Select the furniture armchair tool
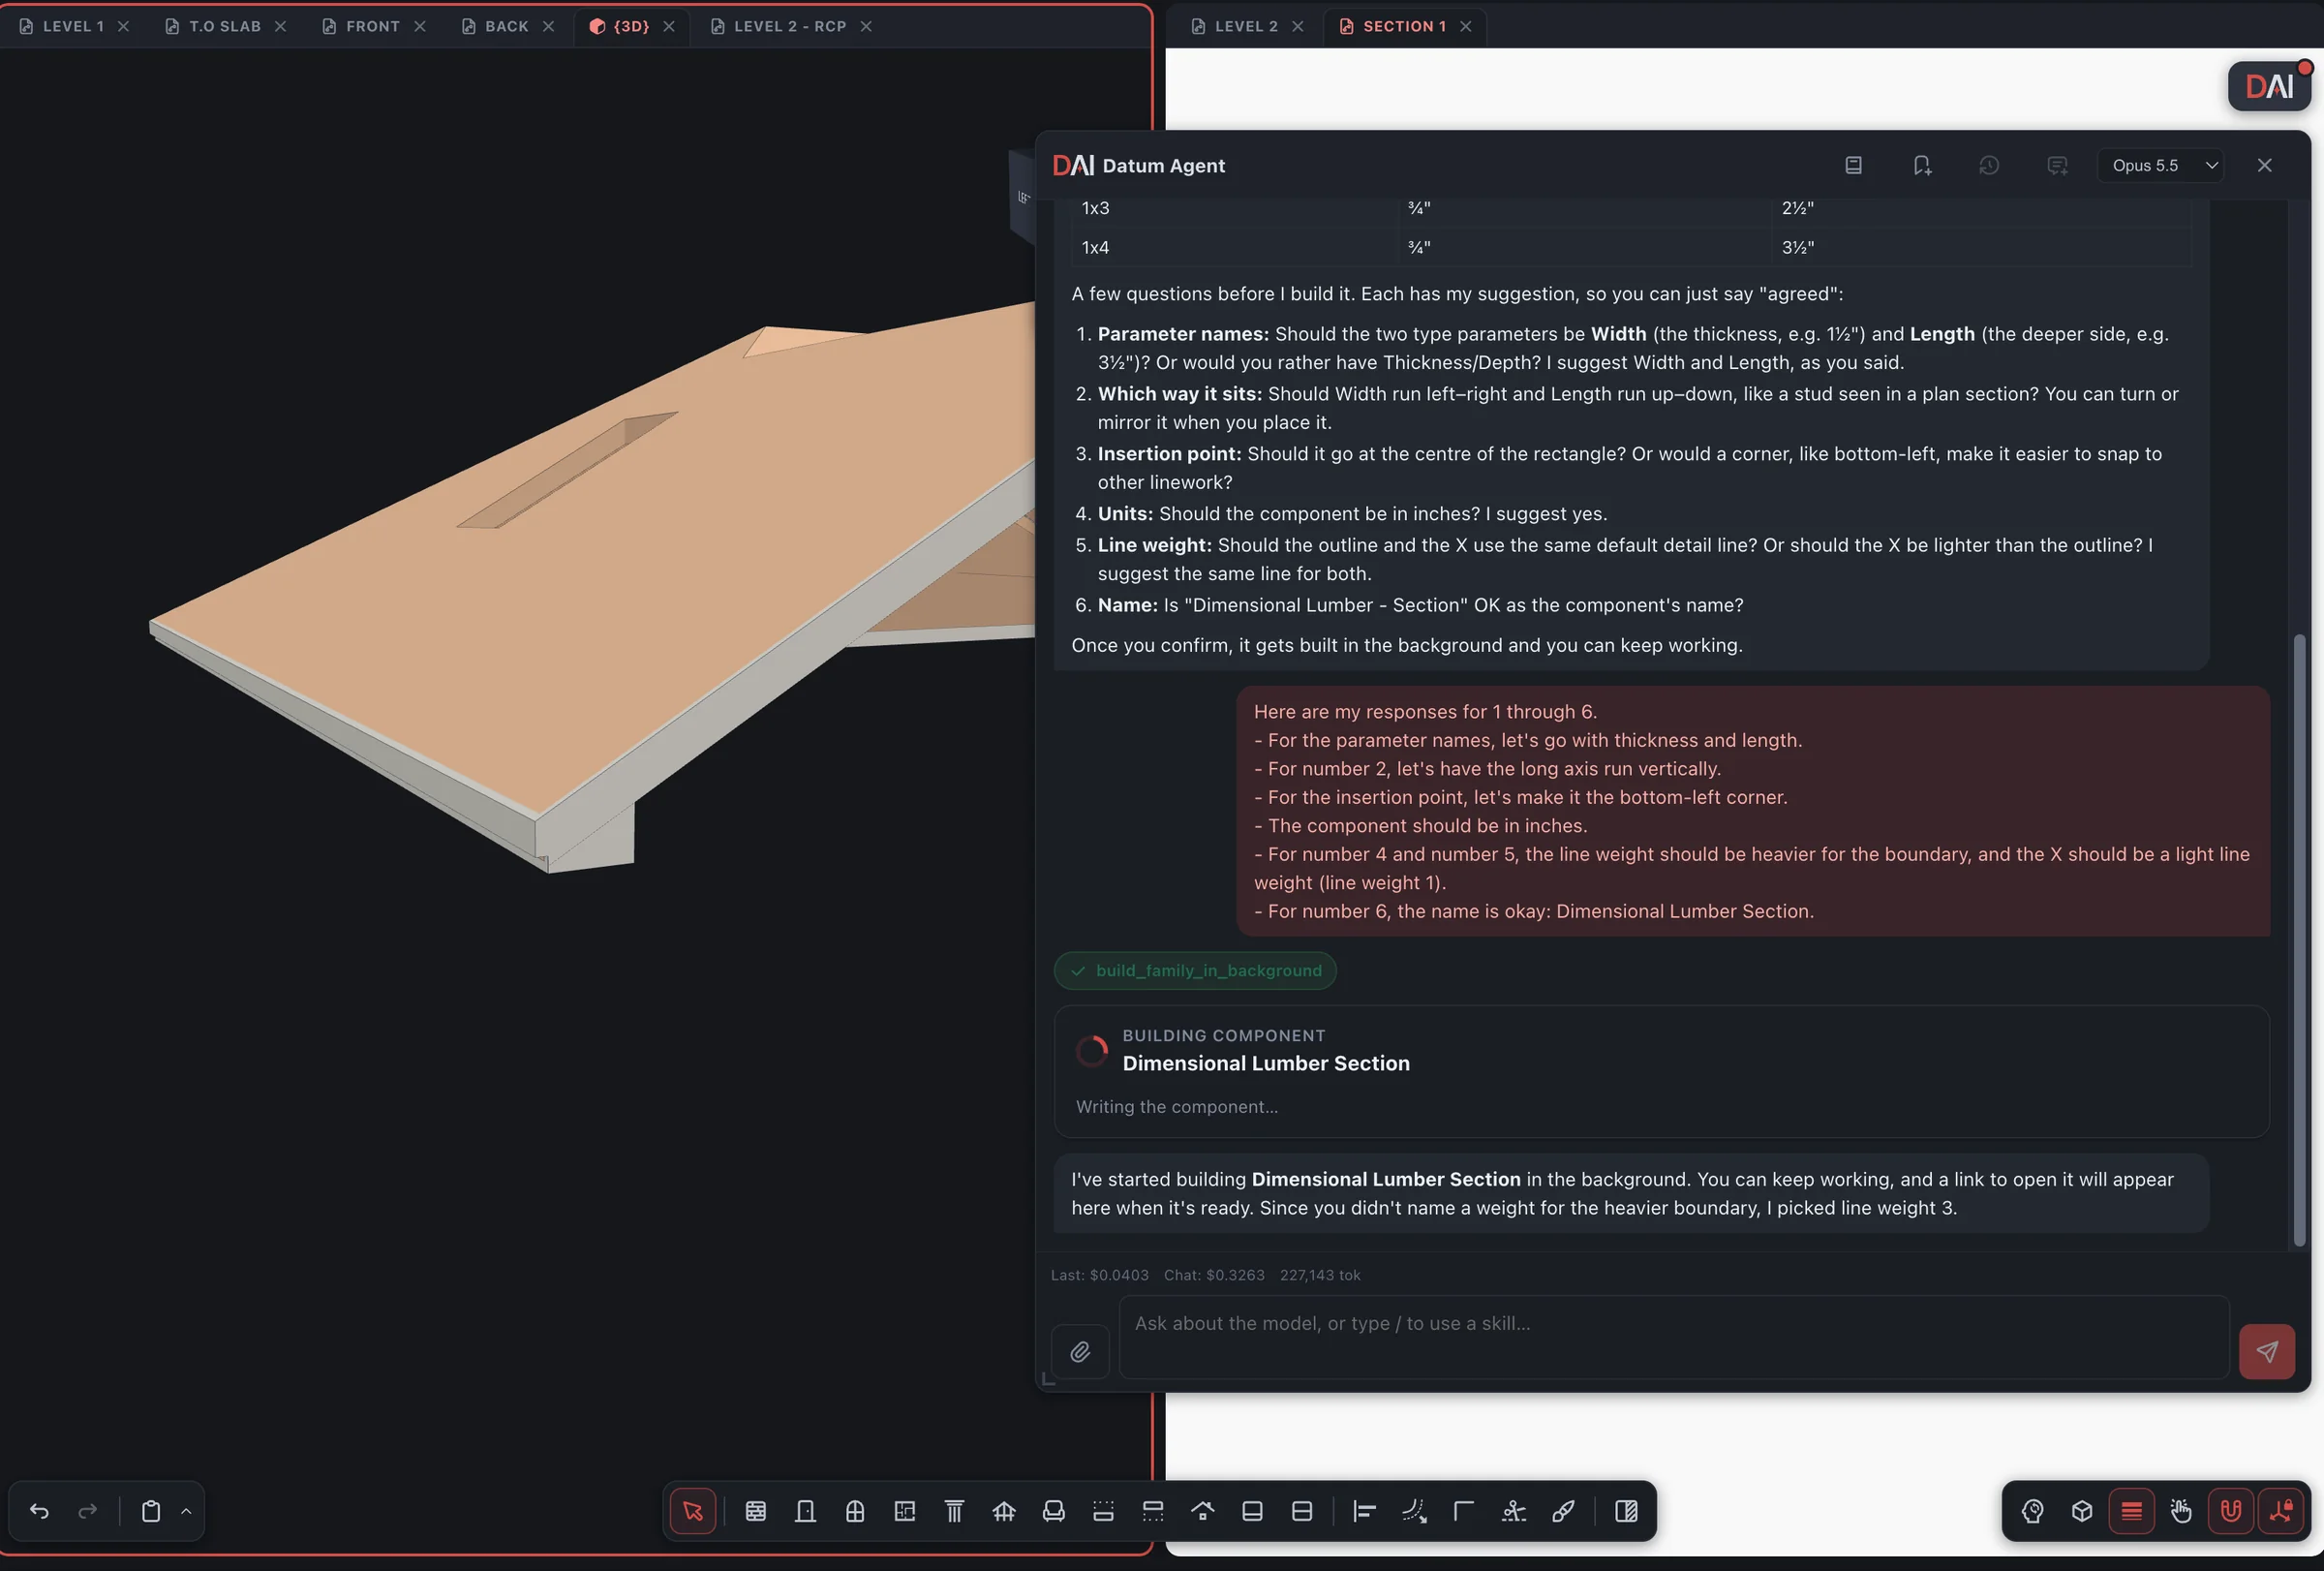2324x1571 pixels. 1054,1511
